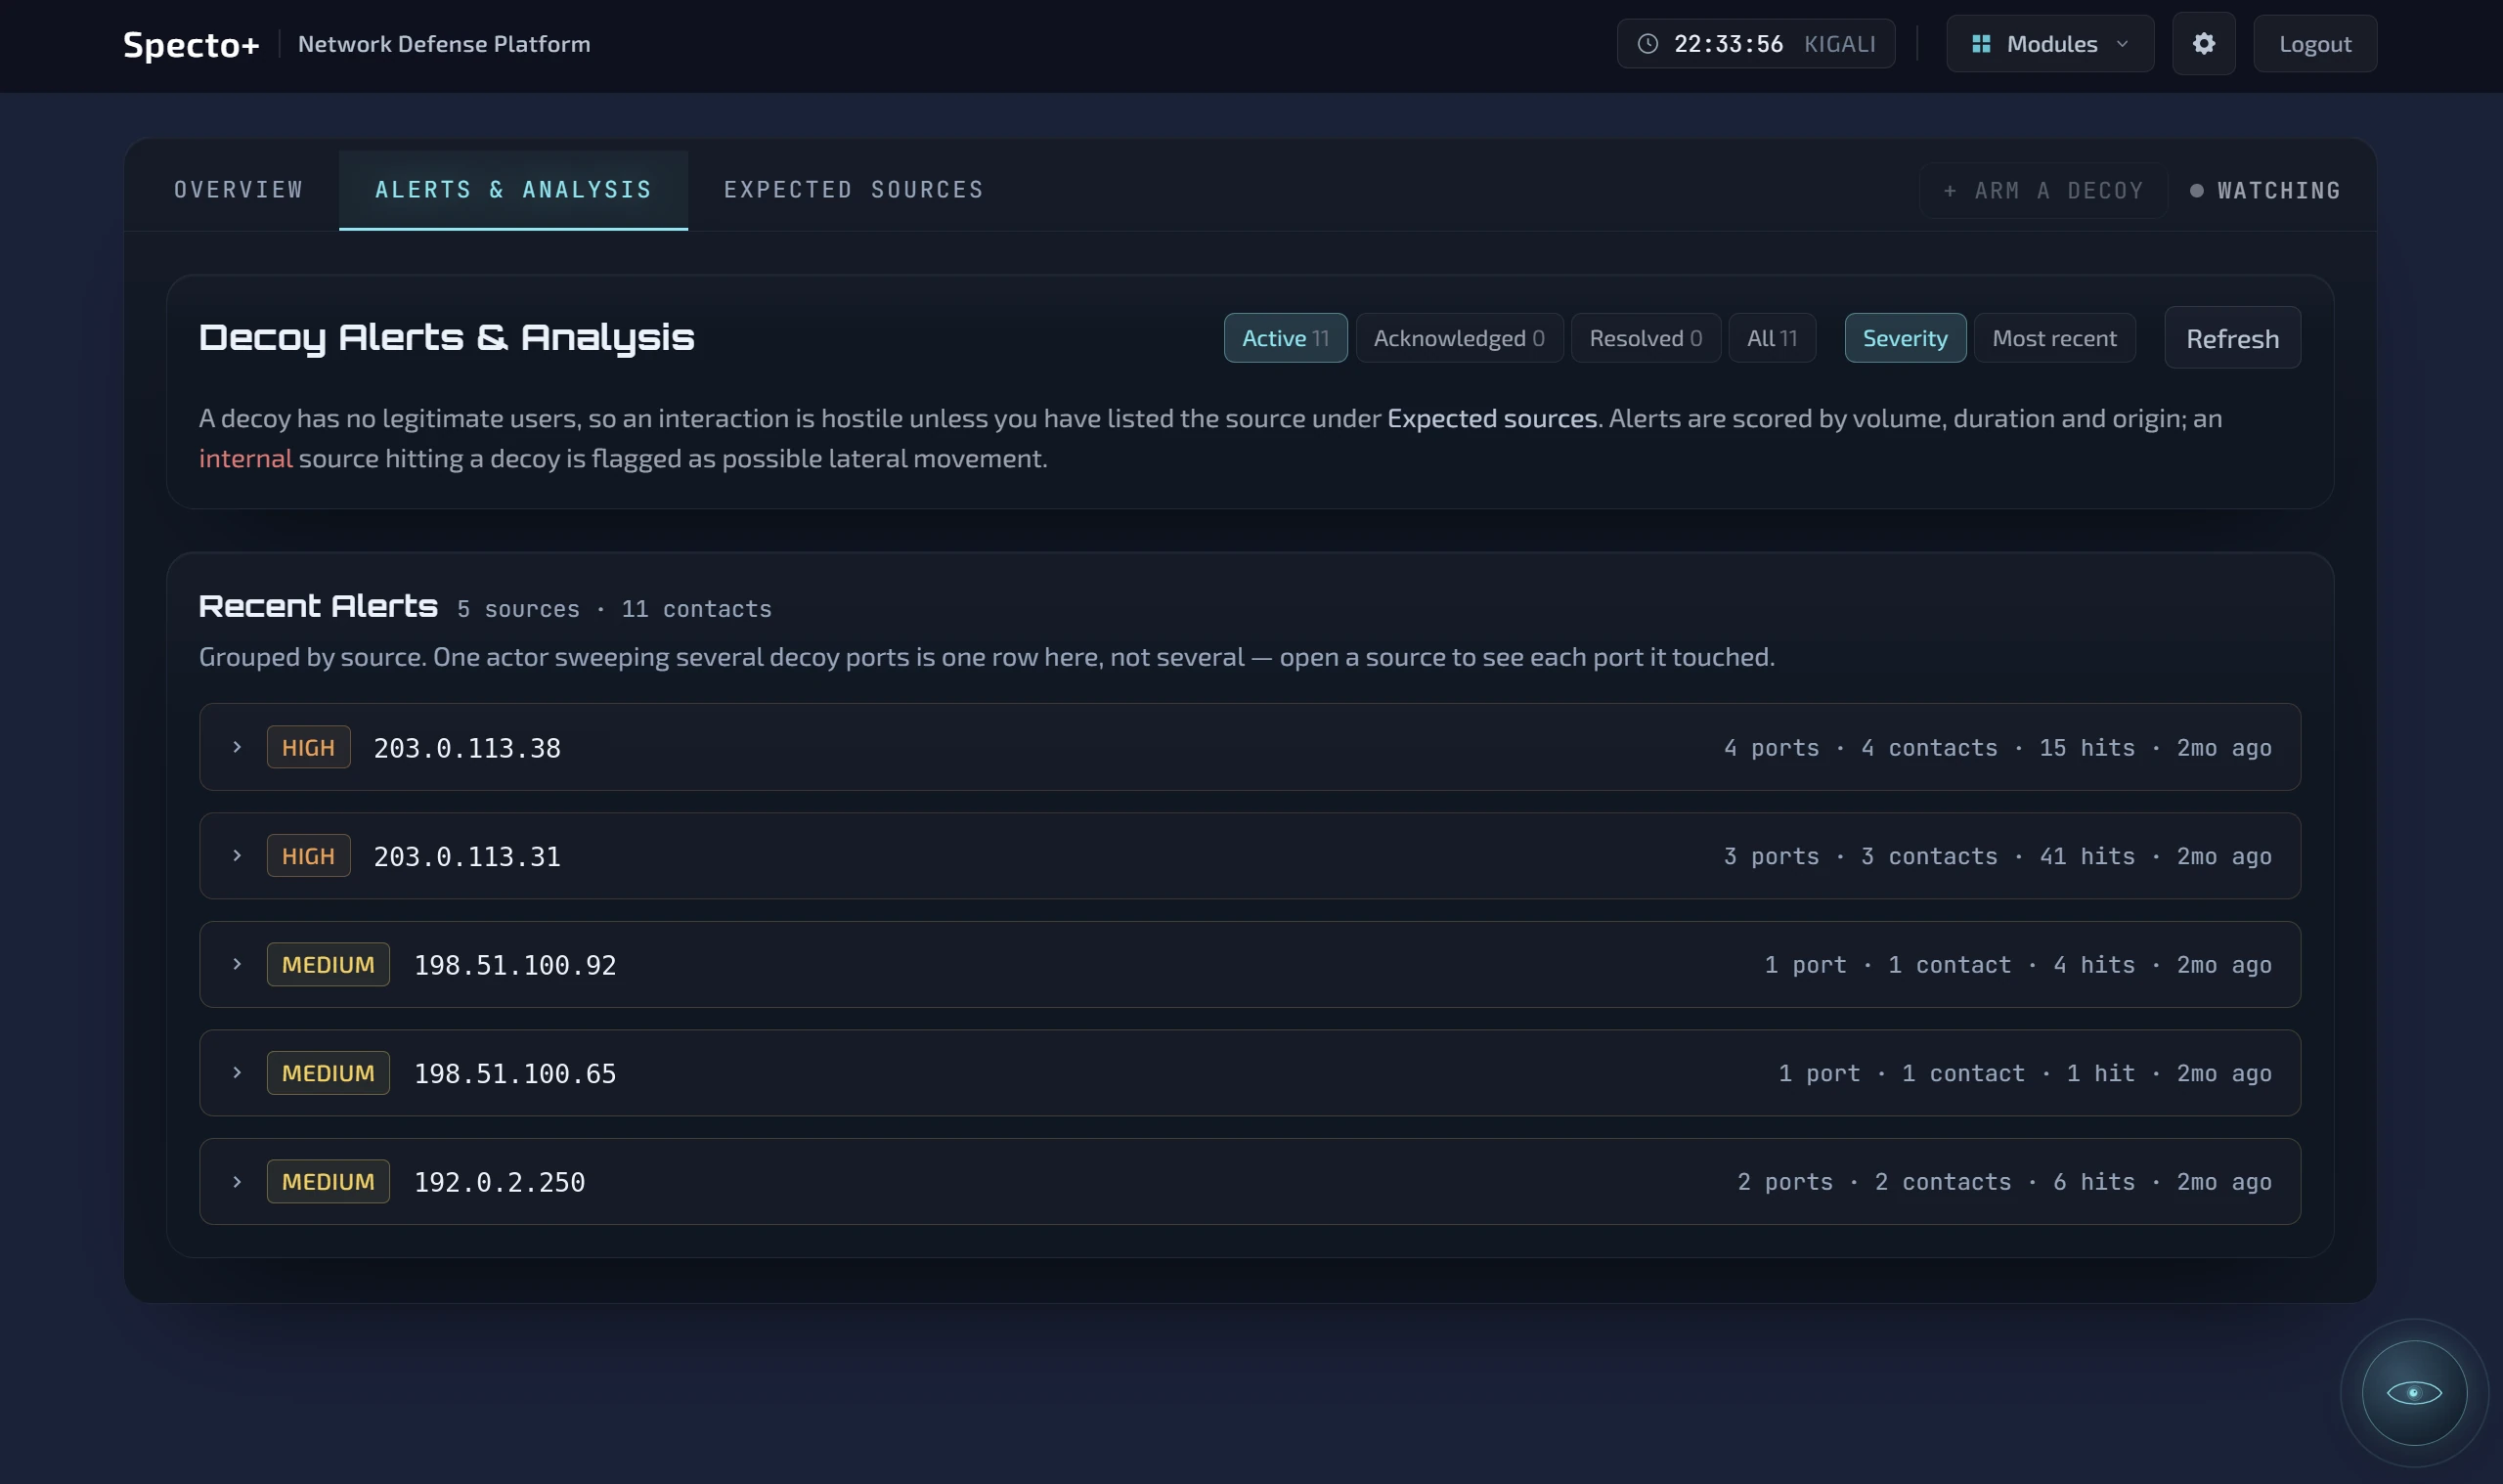The width and height of the screenshot is (2503, 1484).
Task: Filter alerts by Acknowledged status
Action: pyautogui.click(x=1459, y=338)
